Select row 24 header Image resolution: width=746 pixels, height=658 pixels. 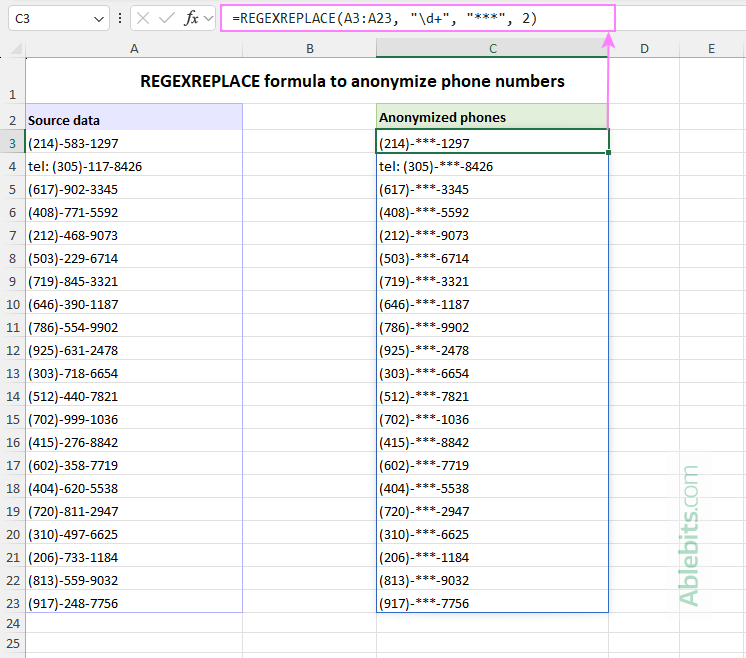tap(12, 623)
